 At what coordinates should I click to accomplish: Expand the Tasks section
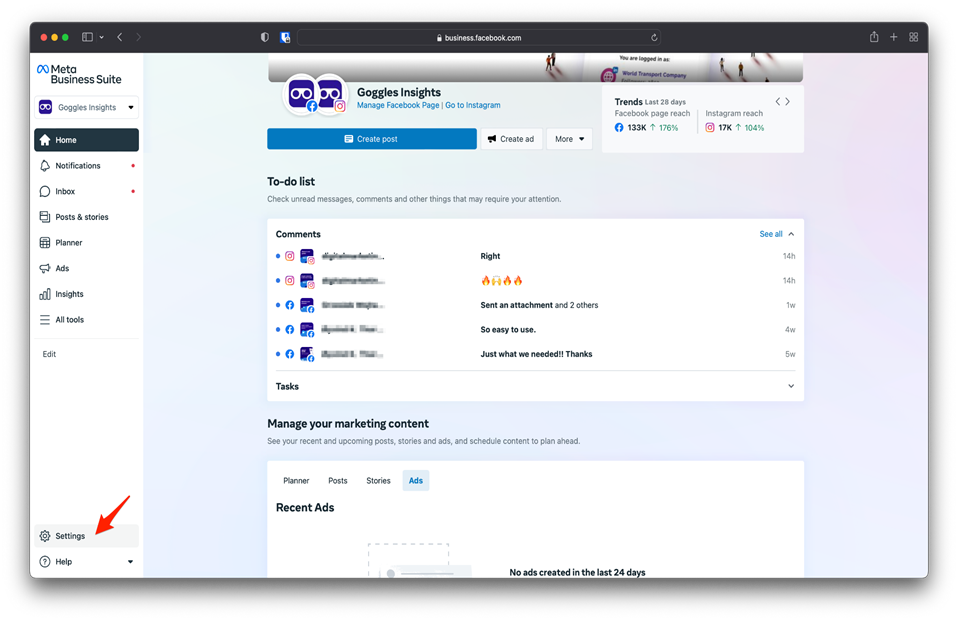tap(790, 386)
